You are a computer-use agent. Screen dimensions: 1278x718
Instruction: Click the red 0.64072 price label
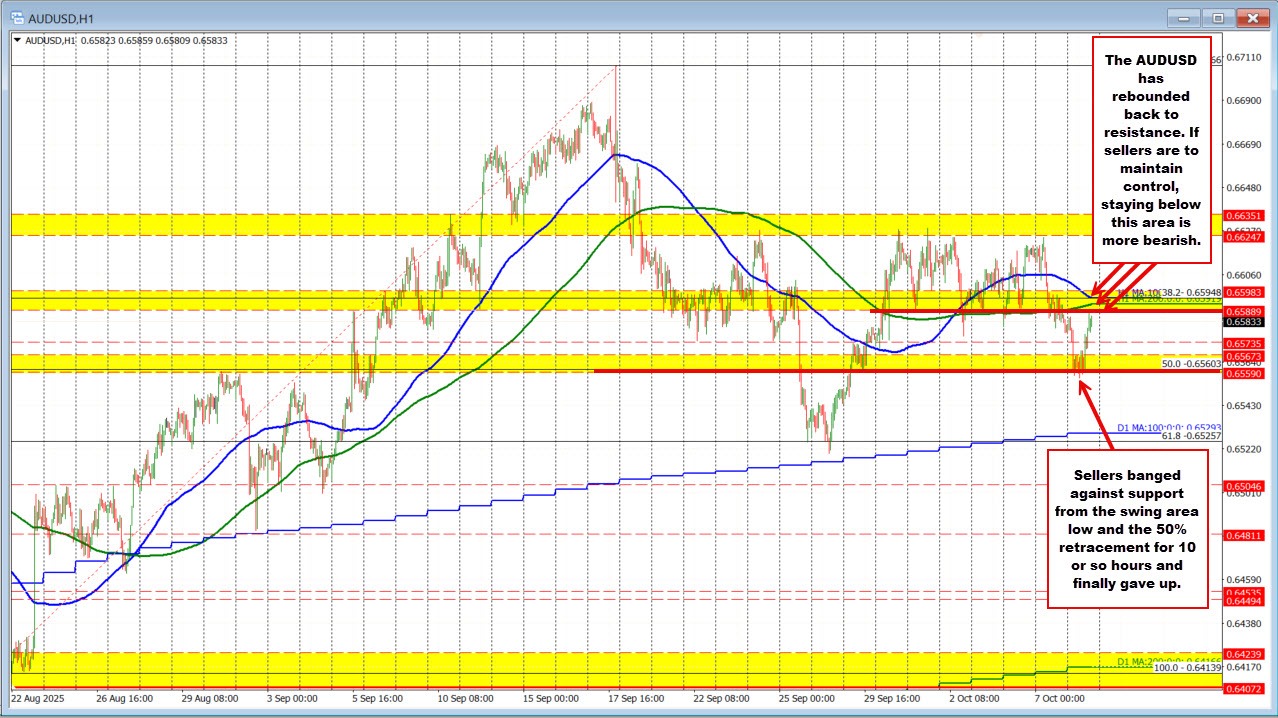tap(1243, 688)
